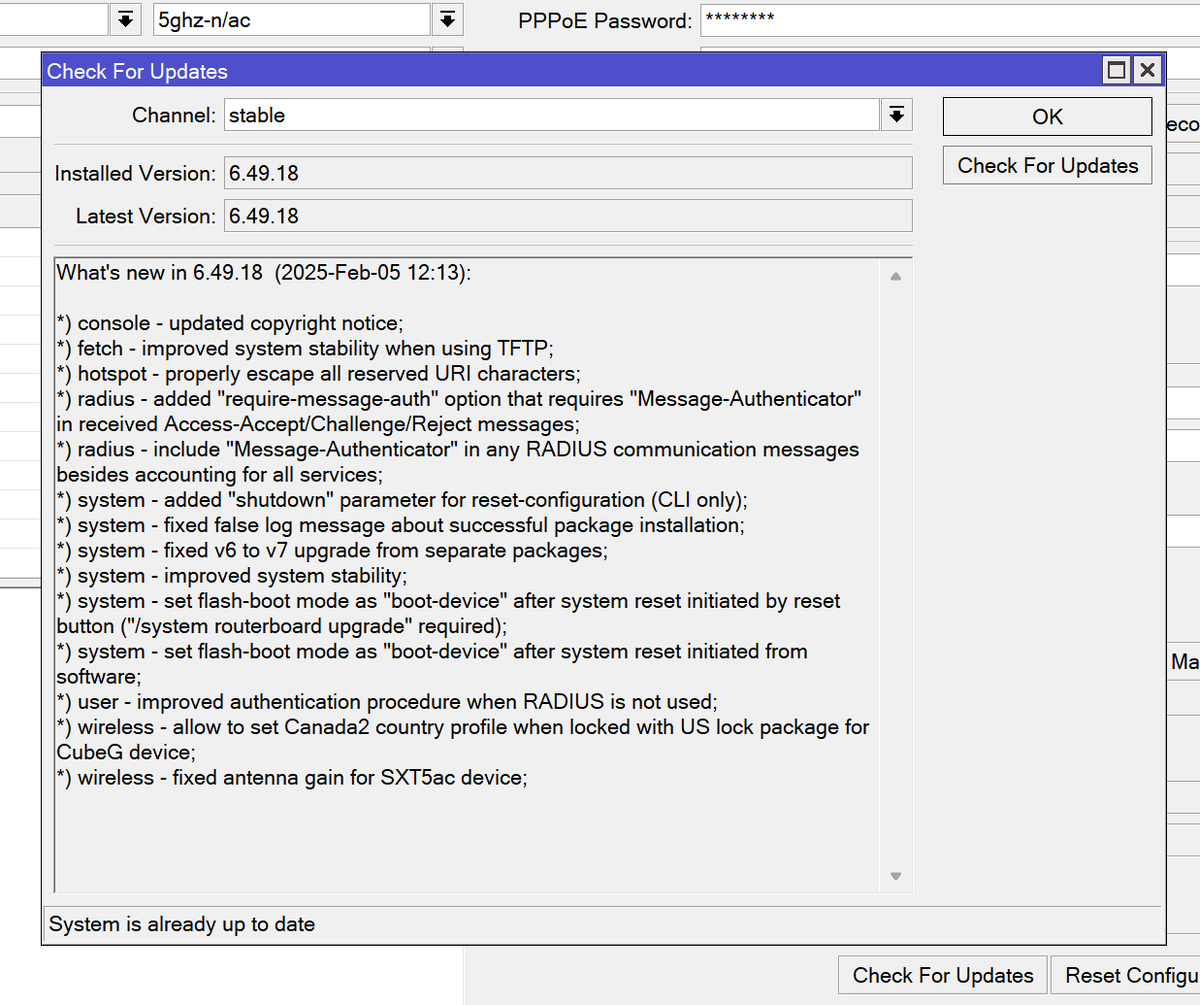Click the Latest Version field
This screenshot has height=1005, width=1200.
pos(568,216)
